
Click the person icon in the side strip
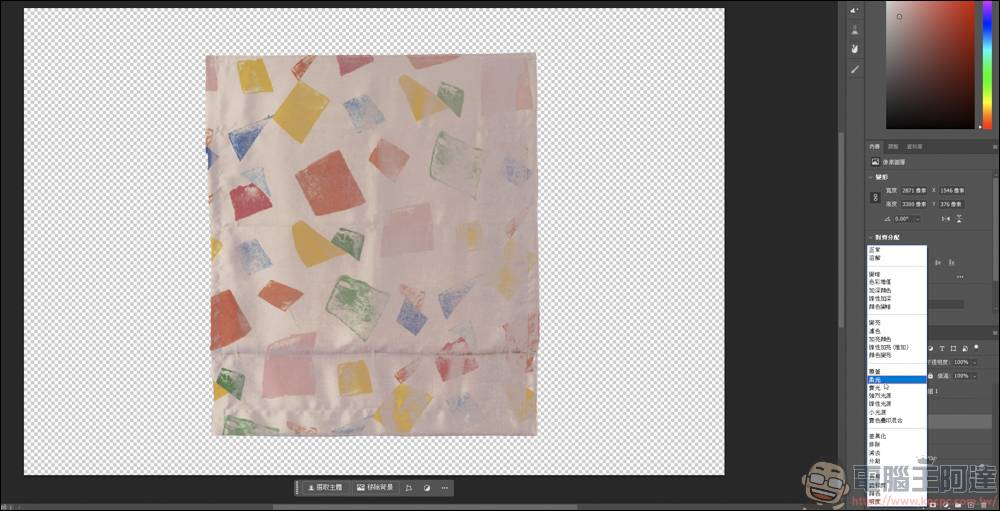point(855,29)
